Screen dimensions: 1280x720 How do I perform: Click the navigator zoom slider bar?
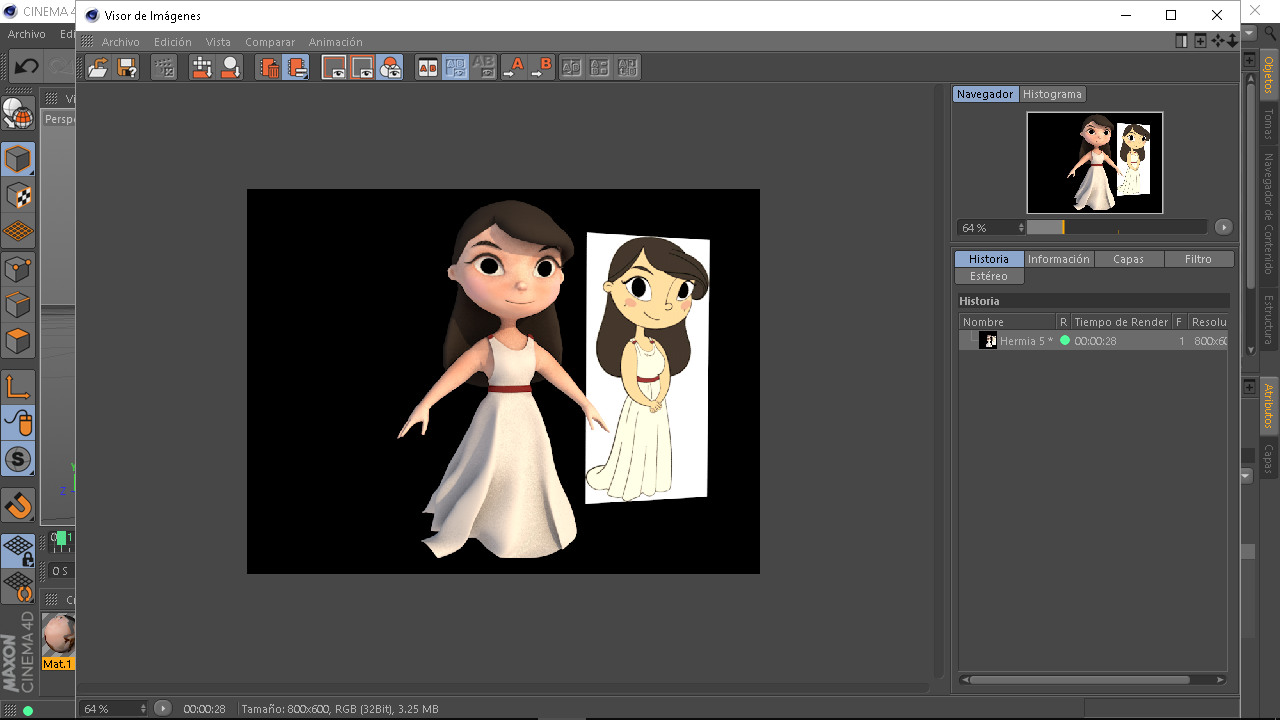(1116, 228)
